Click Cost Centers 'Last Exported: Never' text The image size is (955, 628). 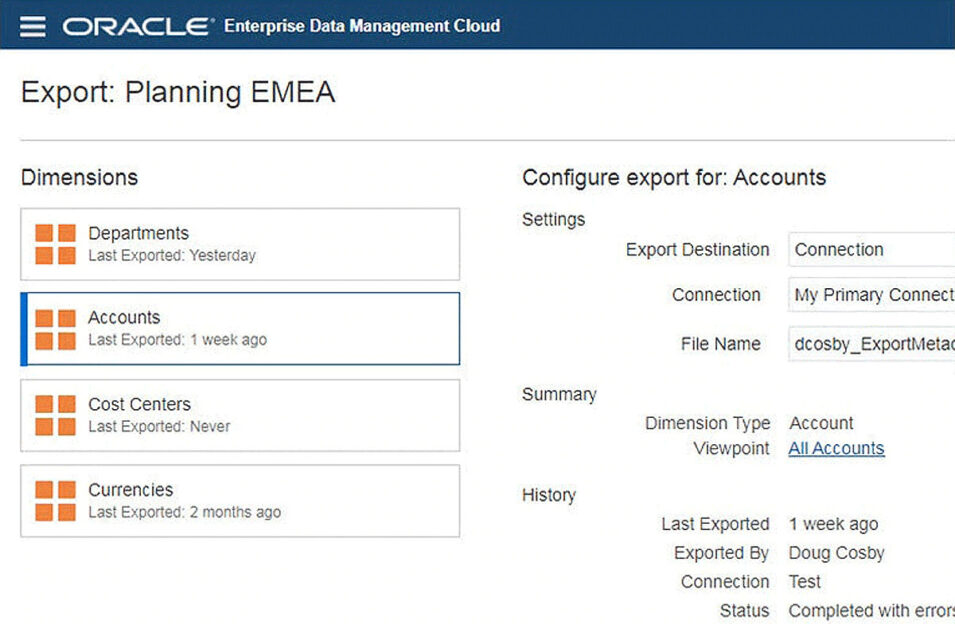159,426
